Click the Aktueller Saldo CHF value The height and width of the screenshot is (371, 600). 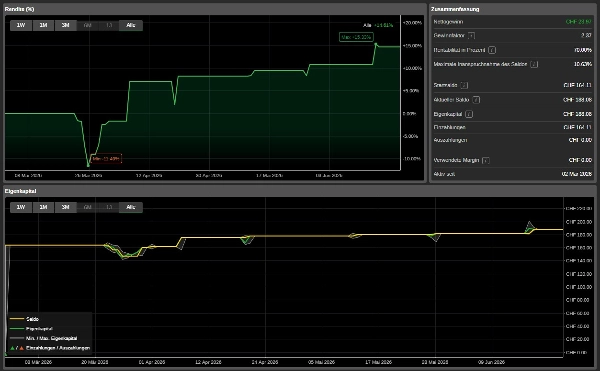[x=577, y=99]
